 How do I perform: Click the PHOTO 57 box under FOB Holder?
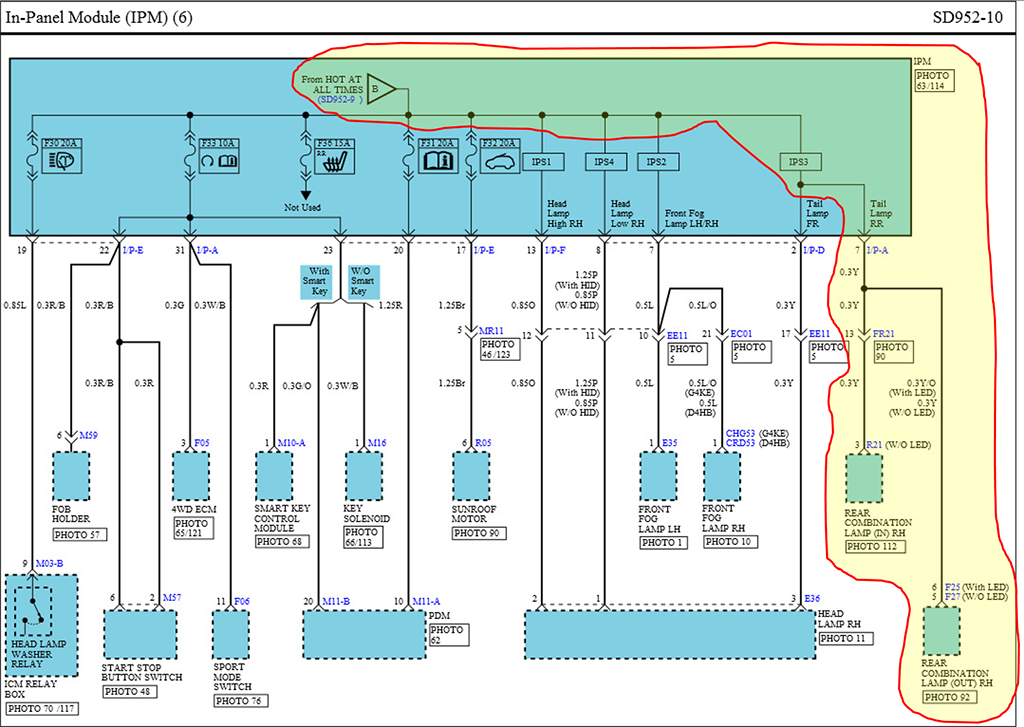82,536
